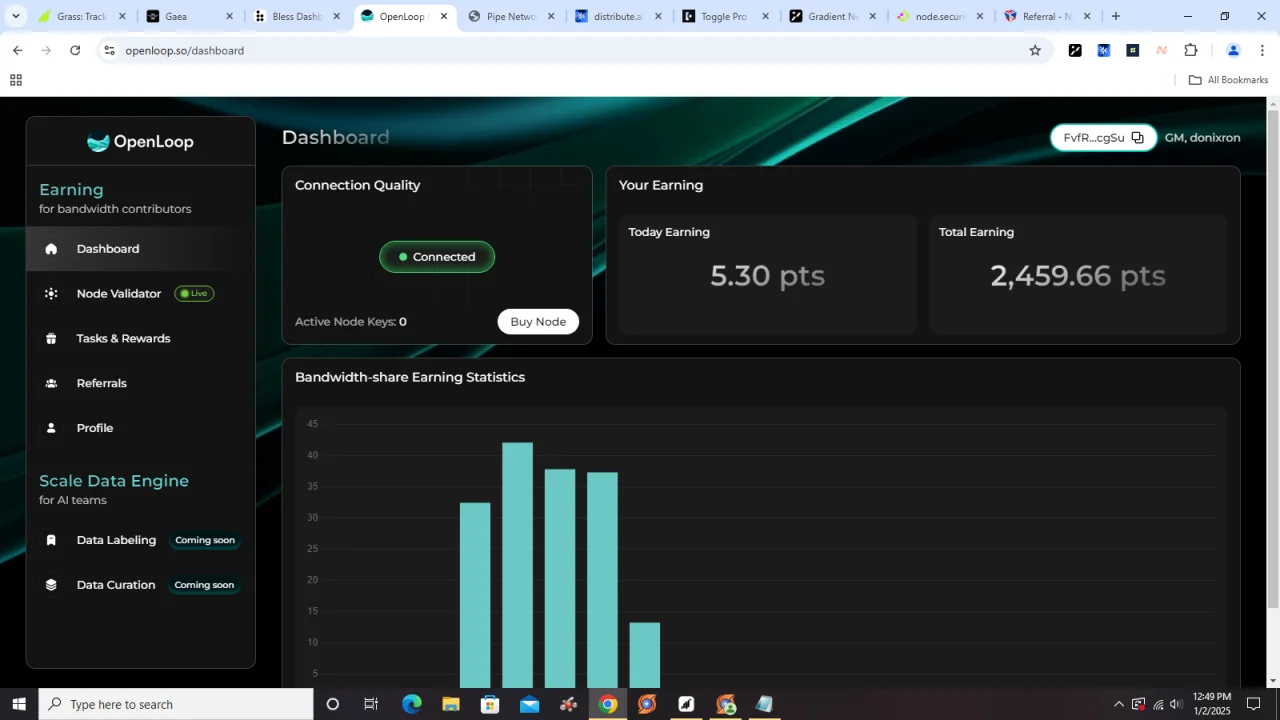The width and height of the screenshot is (1280, 720).
Task: View site information icon in address bar
Action: point(109,51)
